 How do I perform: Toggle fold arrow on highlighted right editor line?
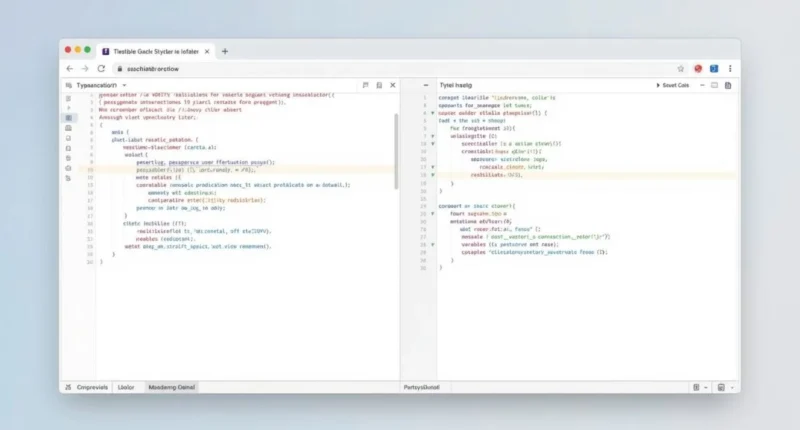[x=433, y=175]
